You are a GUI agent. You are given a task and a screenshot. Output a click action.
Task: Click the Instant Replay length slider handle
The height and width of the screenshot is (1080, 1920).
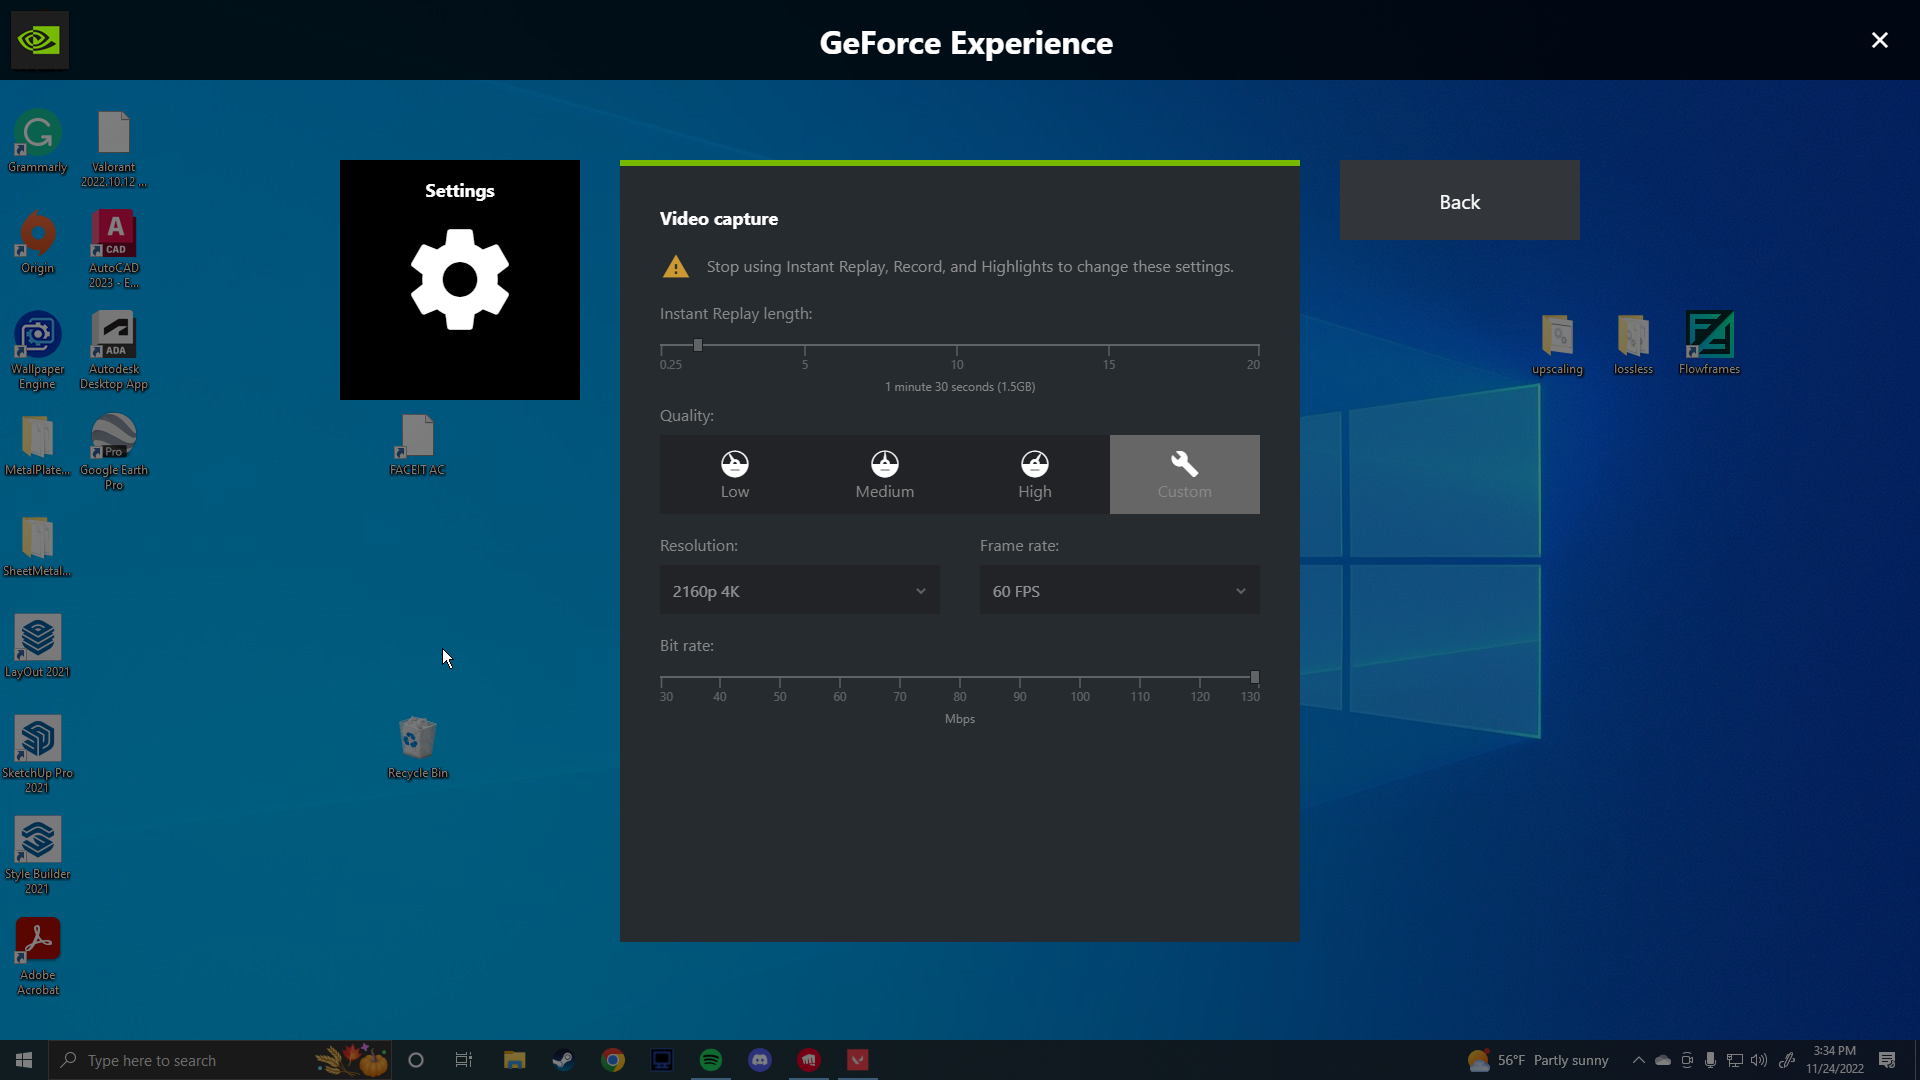click(x=698, y=345)
